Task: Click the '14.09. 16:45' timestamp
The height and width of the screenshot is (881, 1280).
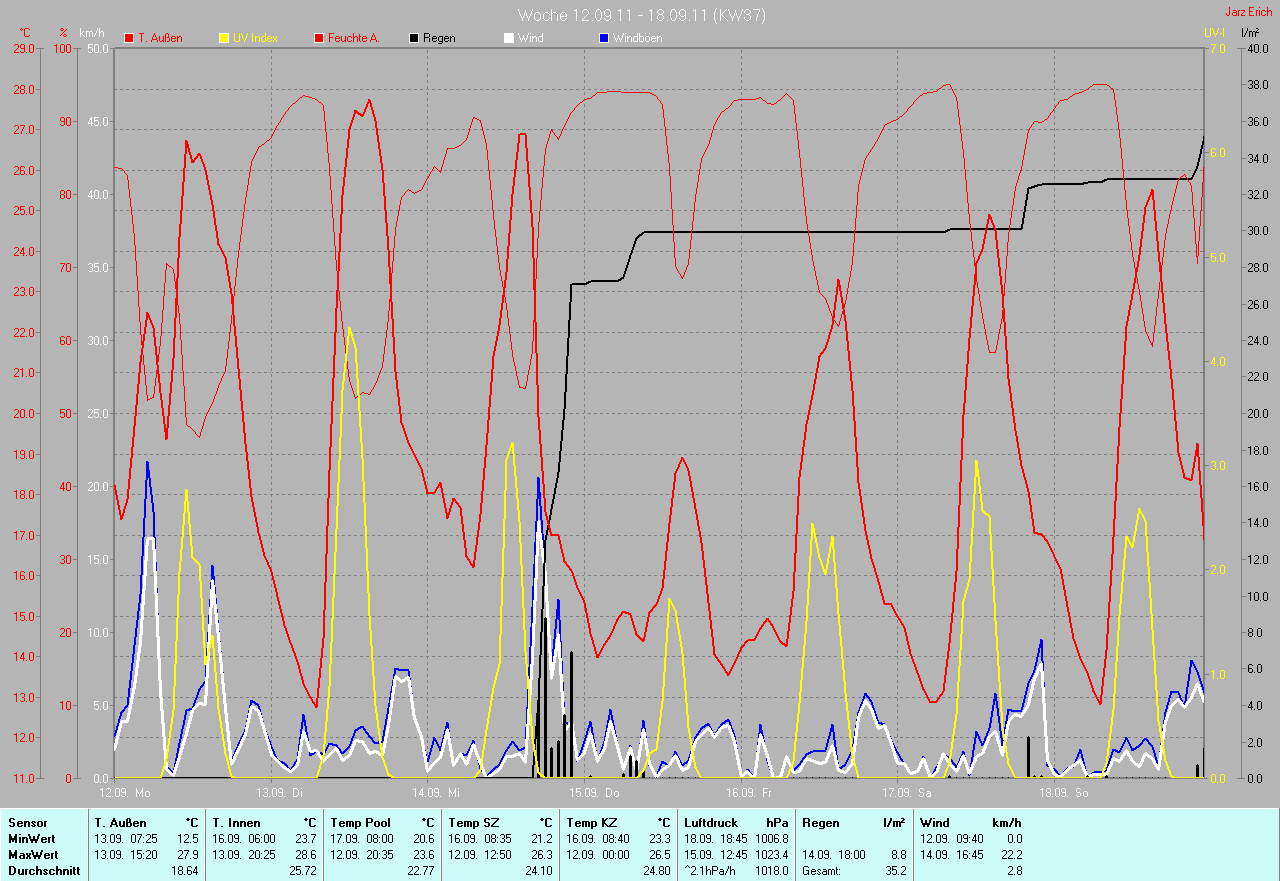Action: [x=954, y=855]
